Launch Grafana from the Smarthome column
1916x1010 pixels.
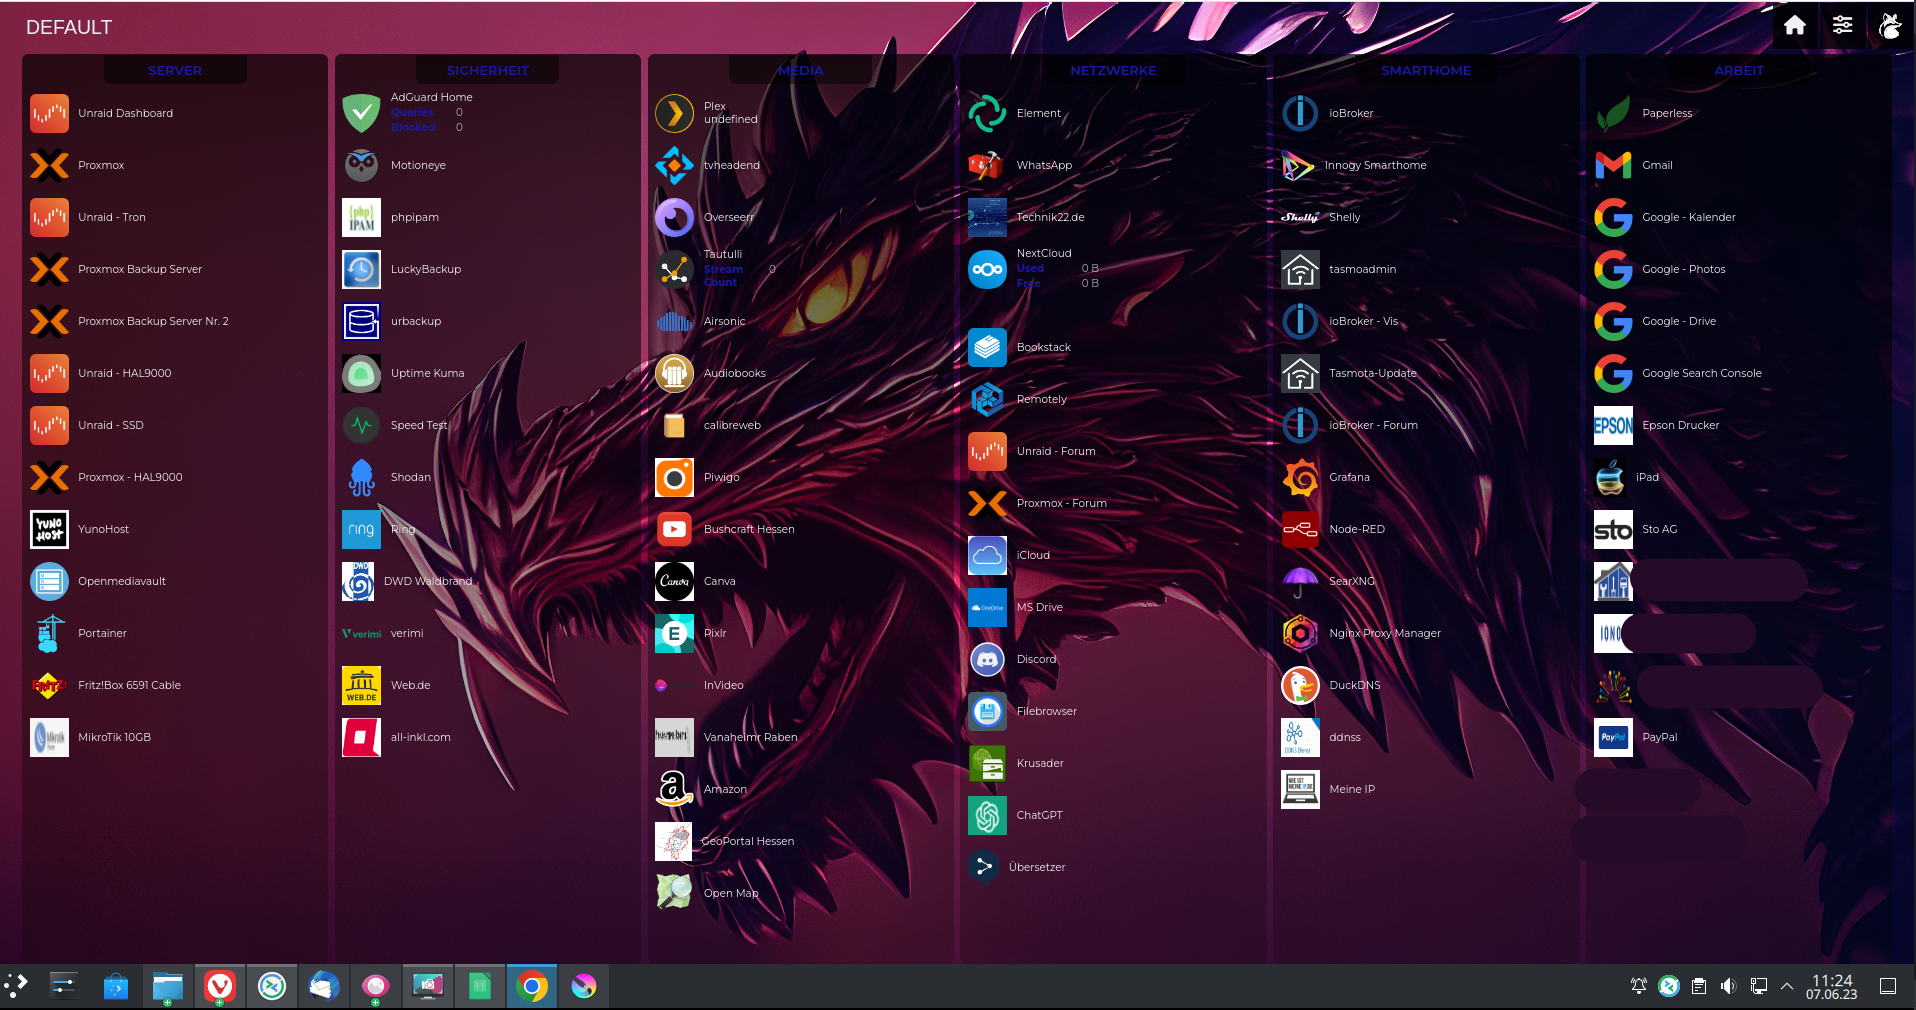click(x=1300, y=477)
